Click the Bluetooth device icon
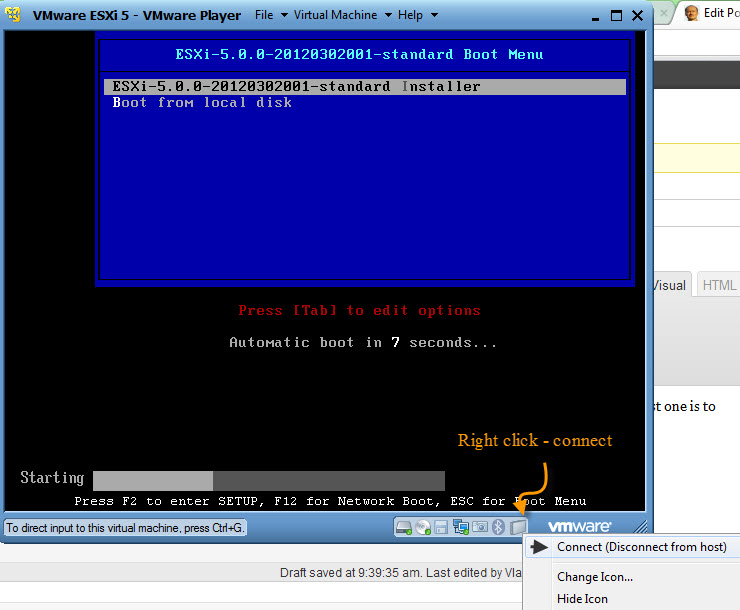The height and width of the screenshot is (610, 740). pos(498,527)
